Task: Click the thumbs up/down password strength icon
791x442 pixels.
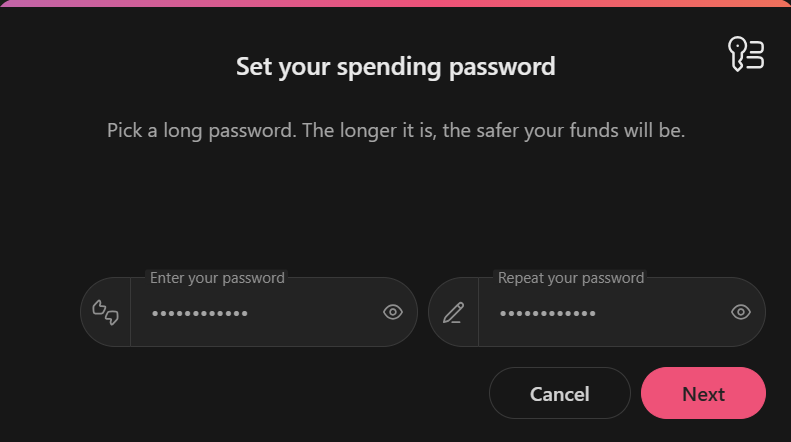Action: click(x=106, y=312)
